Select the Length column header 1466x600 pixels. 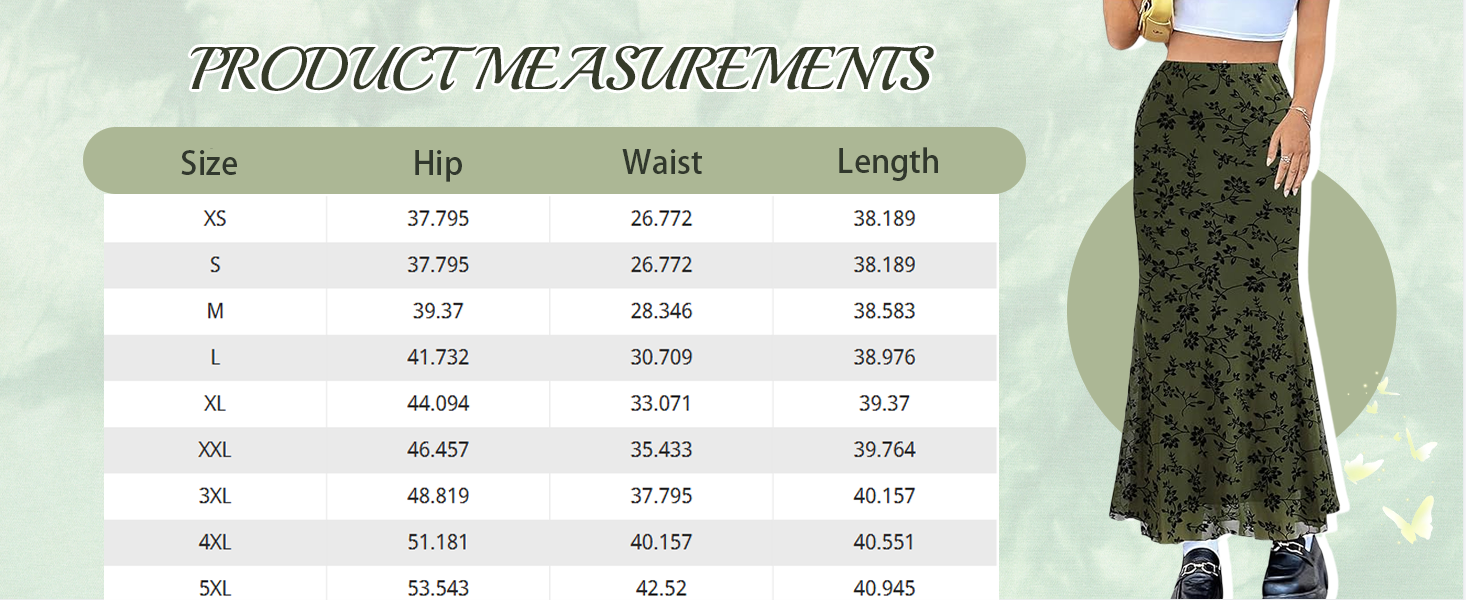pyautogui.click(x=888, y=162)
